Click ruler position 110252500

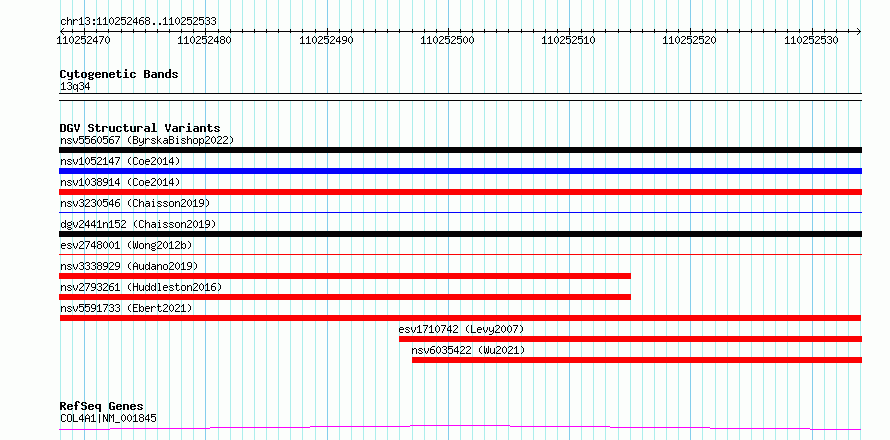(x=447, y=40)
